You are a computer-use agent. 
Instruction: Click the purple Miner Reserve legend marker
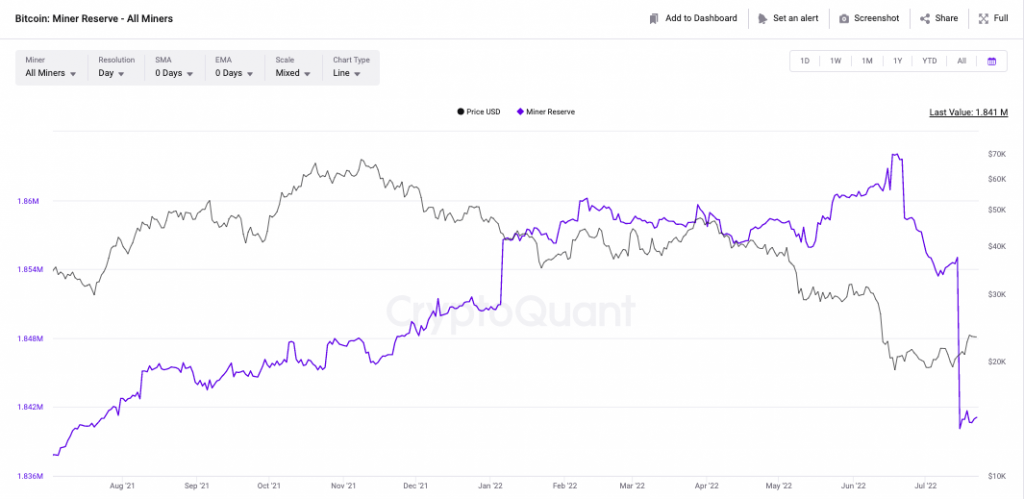point(520,112)
